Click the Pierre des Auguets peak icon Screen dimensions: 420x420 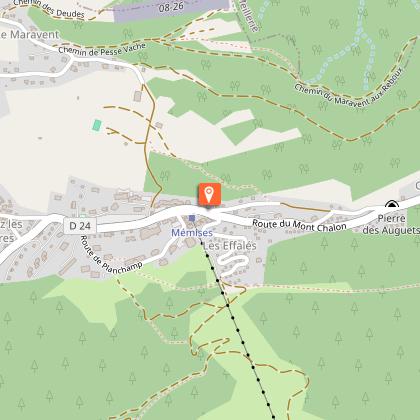pyautogui.click(x=392, y=204)
